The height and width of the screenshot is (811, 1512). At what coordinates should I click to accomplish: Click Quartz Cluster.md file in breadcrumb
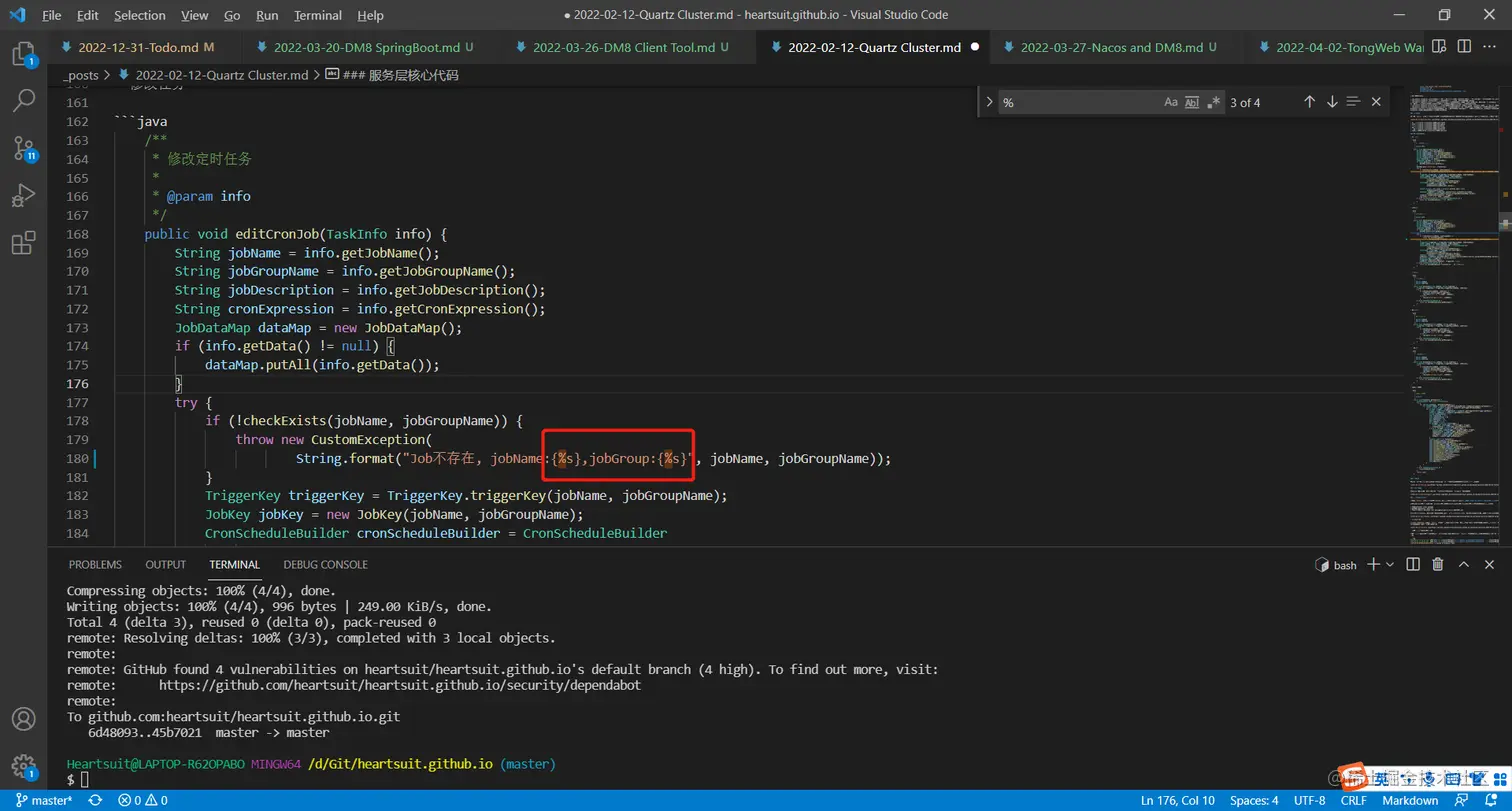tap(214, 75)
